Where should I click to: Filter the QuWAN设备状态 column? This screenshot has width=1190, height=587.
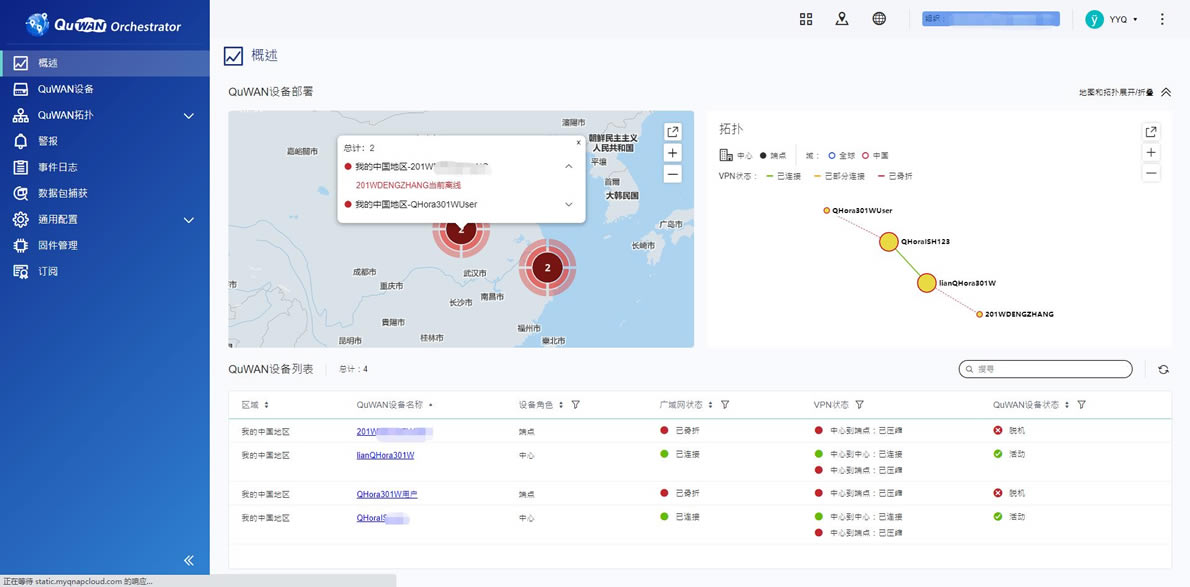pos(1081,405)
